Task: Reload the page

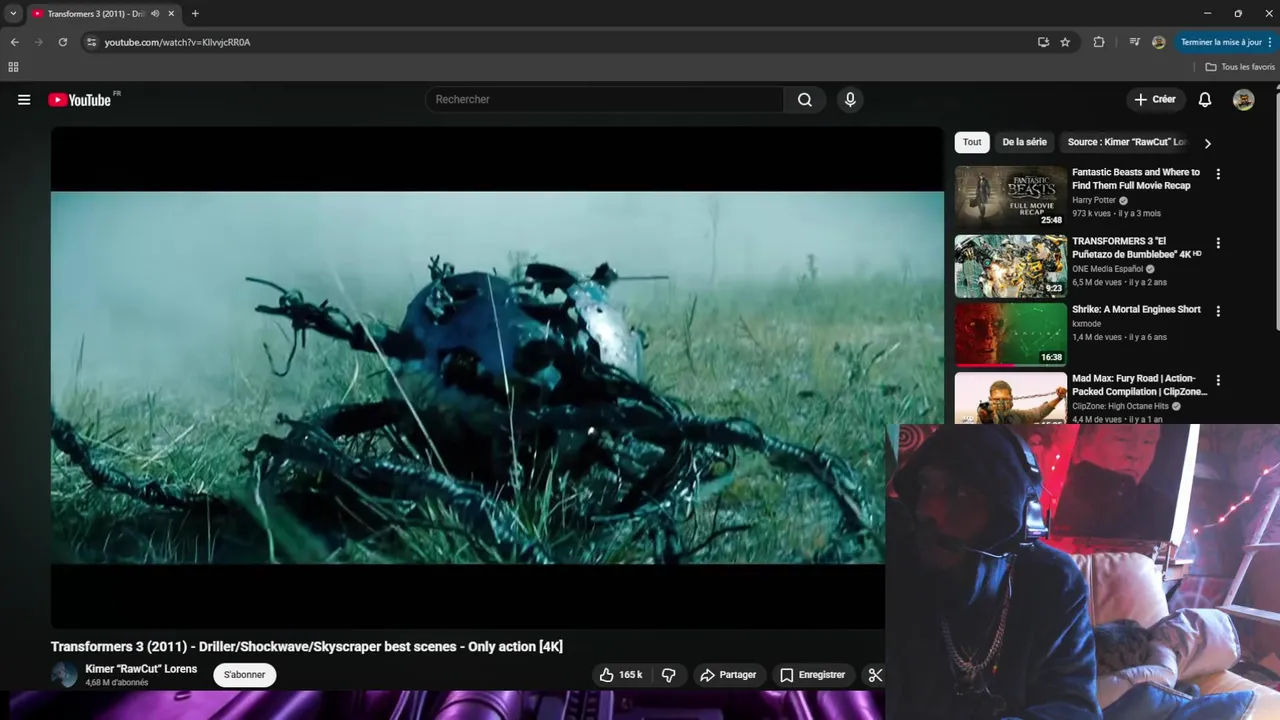Action: 62,42
